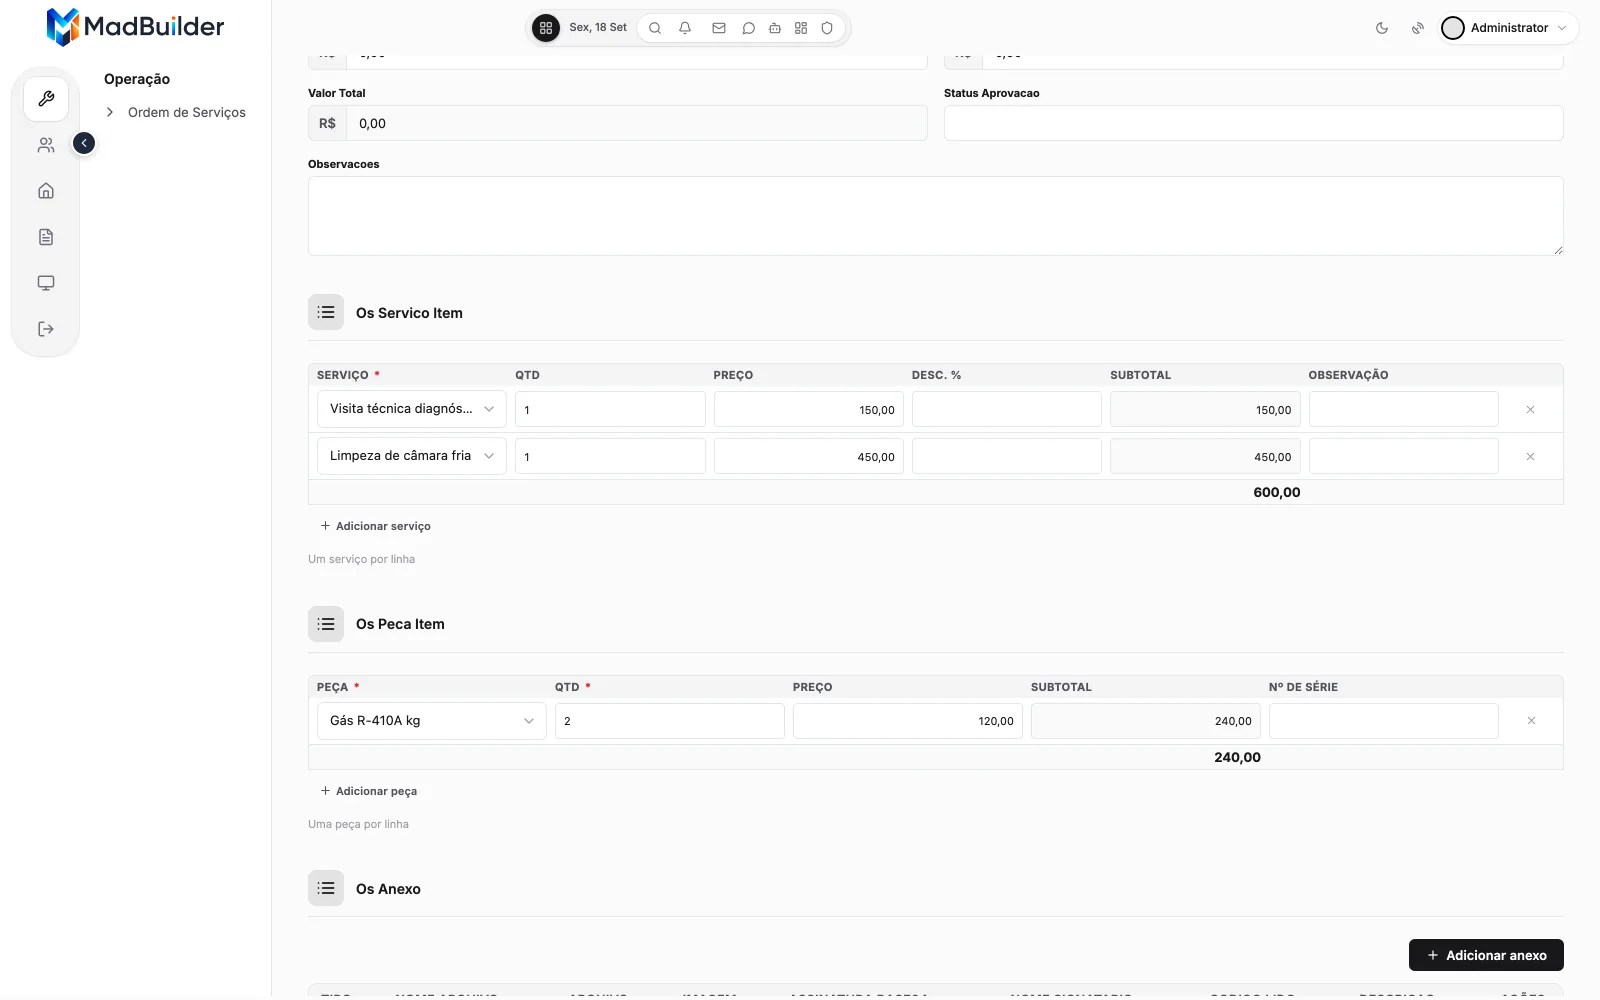Remove the Gás R-410A kg part row
This screenshot has height=1000, width=1600.
tap(1531, 721)
